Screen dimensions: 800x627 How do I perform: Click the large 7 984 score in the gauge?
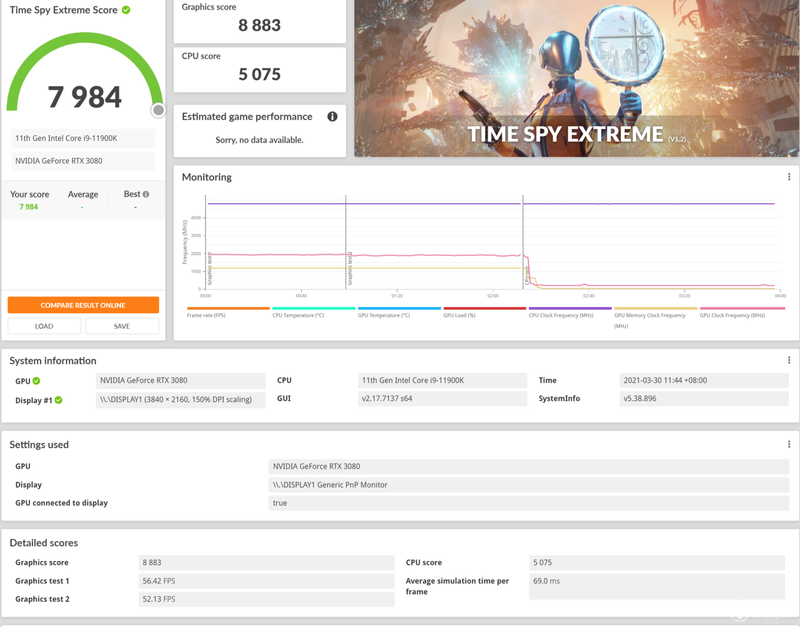(85, 97)
